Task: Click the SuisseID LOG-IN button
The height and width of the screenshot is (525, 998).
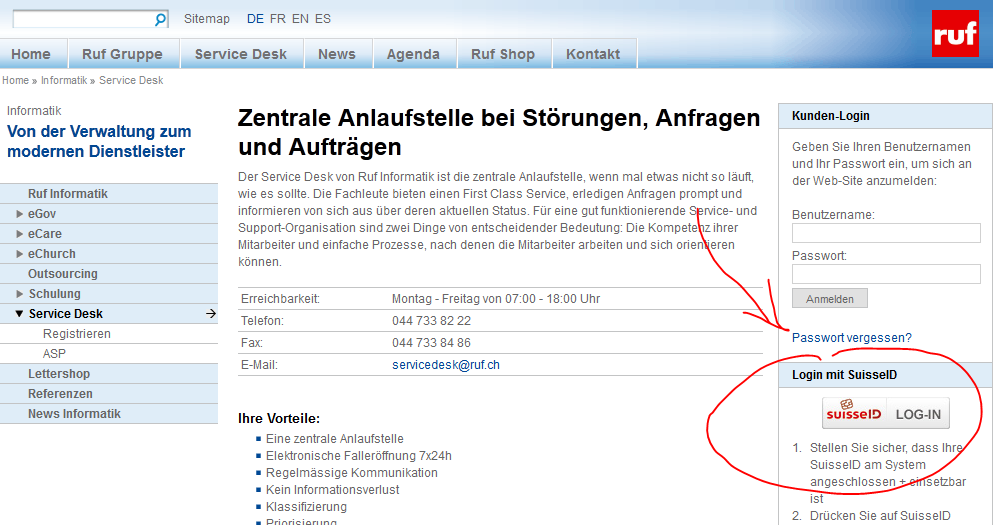Action: click(885, 413)
